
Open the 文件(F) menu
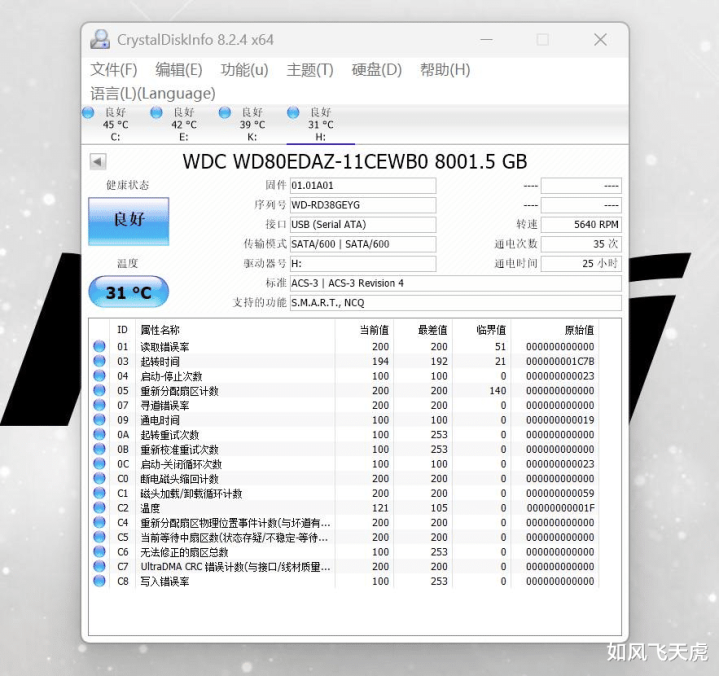[114, 70]
